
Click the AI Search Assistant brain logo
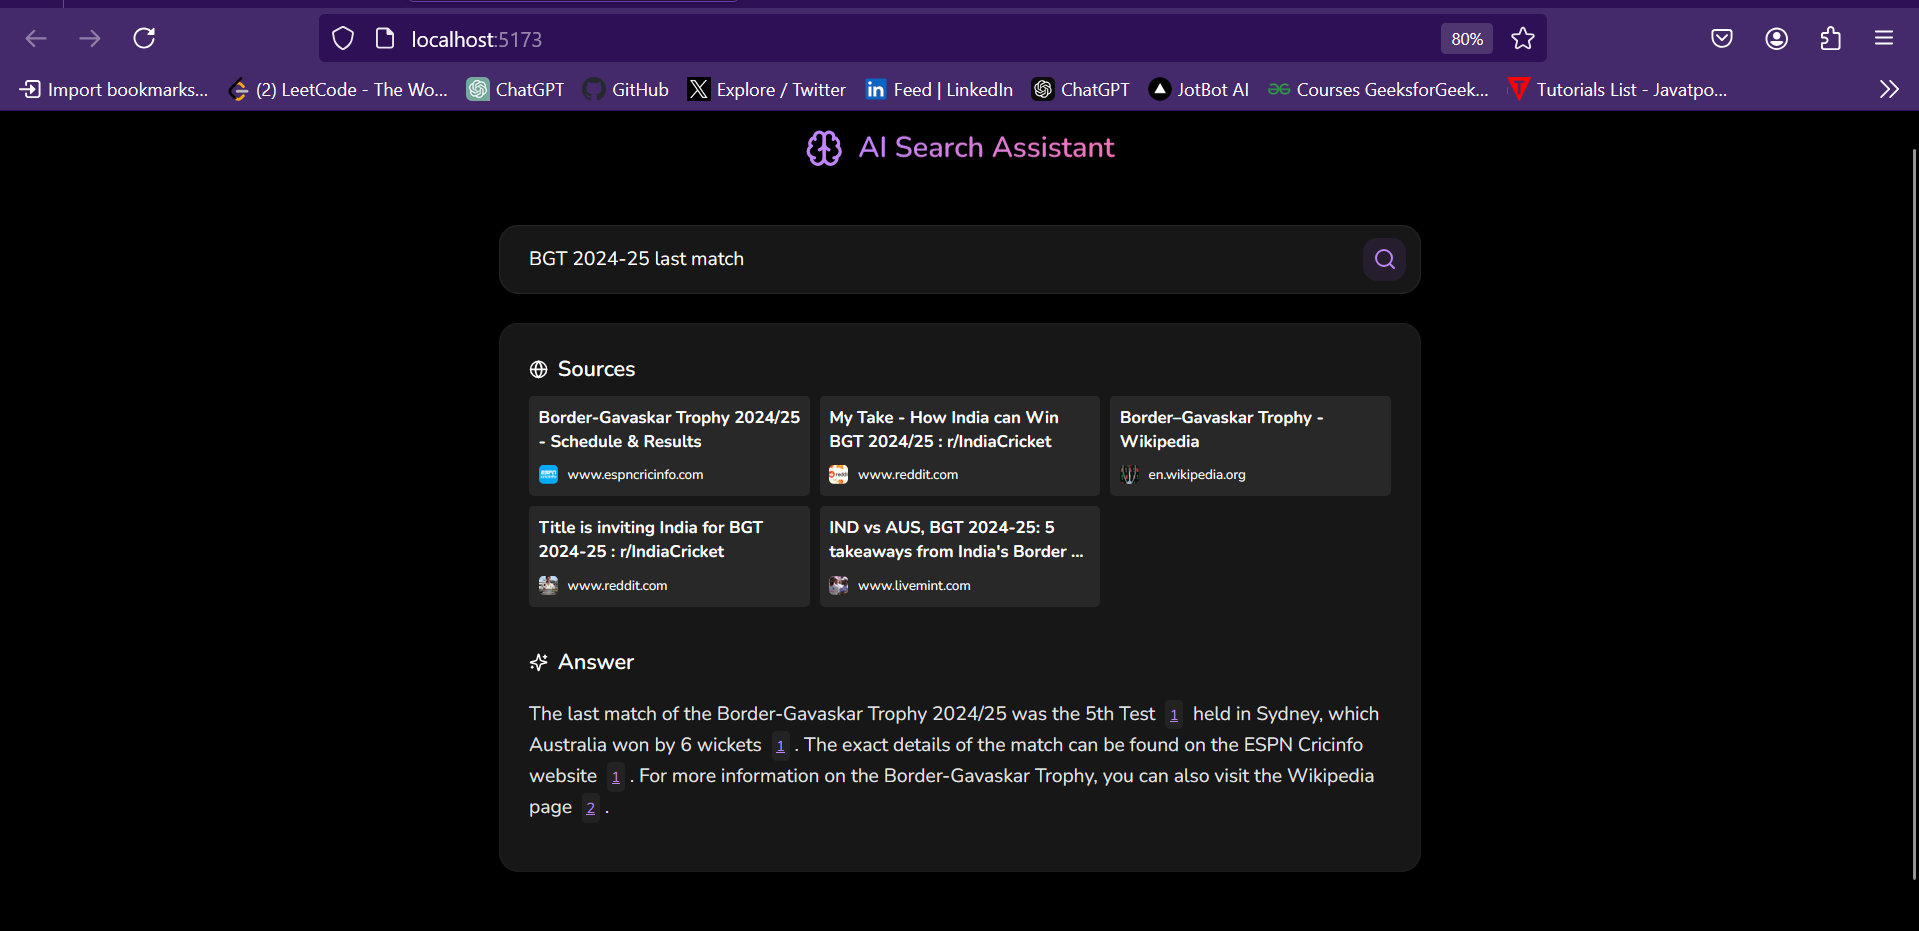(824, 147)
